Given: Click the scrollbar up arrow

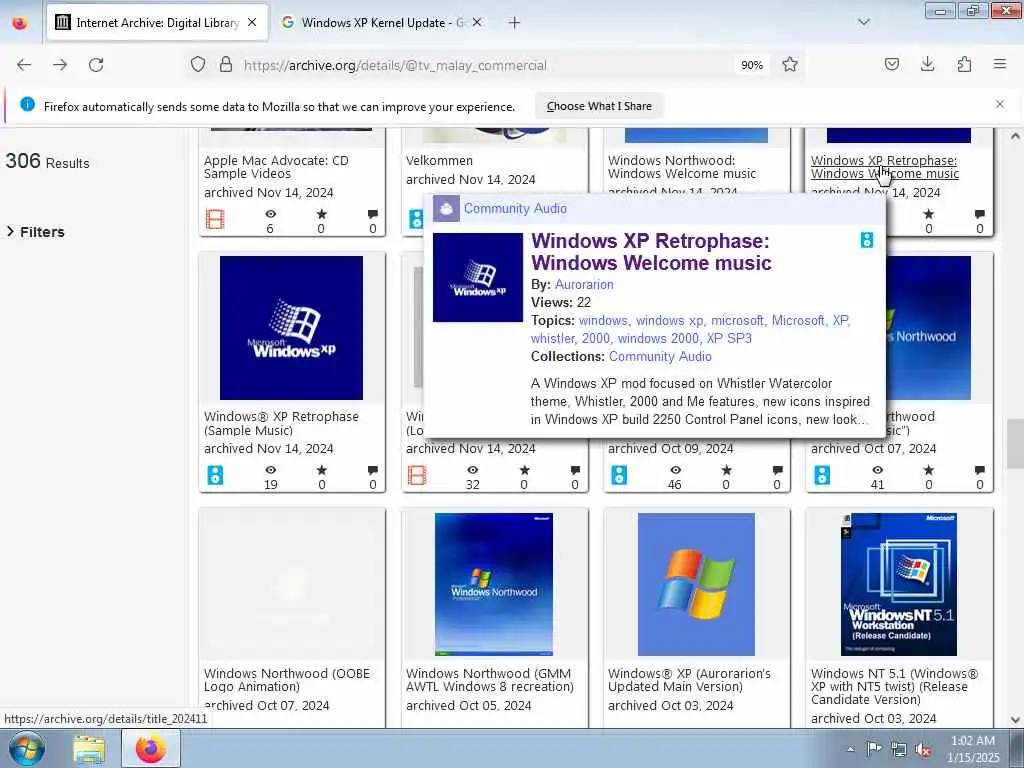Looking at the screenshot, I should (1014, 136).
